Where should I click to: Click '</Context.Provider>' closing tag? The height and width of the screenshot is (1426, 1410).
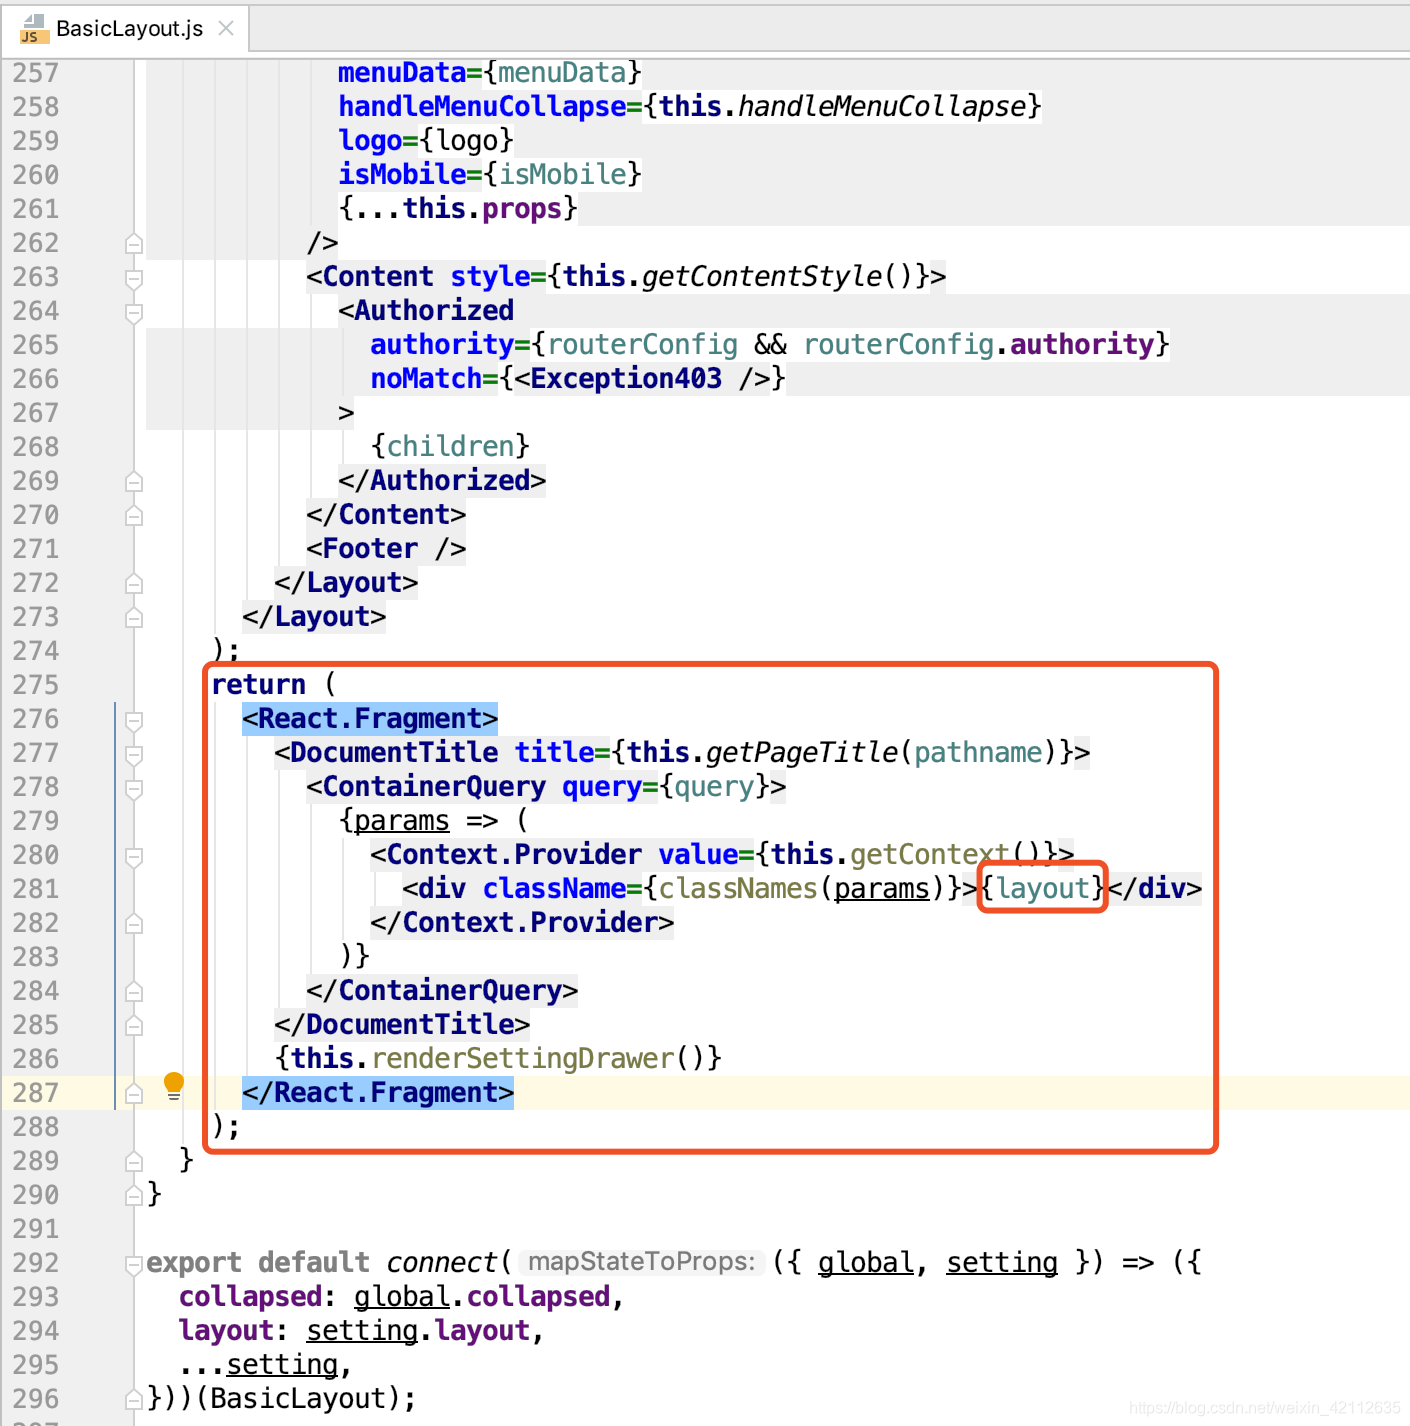522,923
